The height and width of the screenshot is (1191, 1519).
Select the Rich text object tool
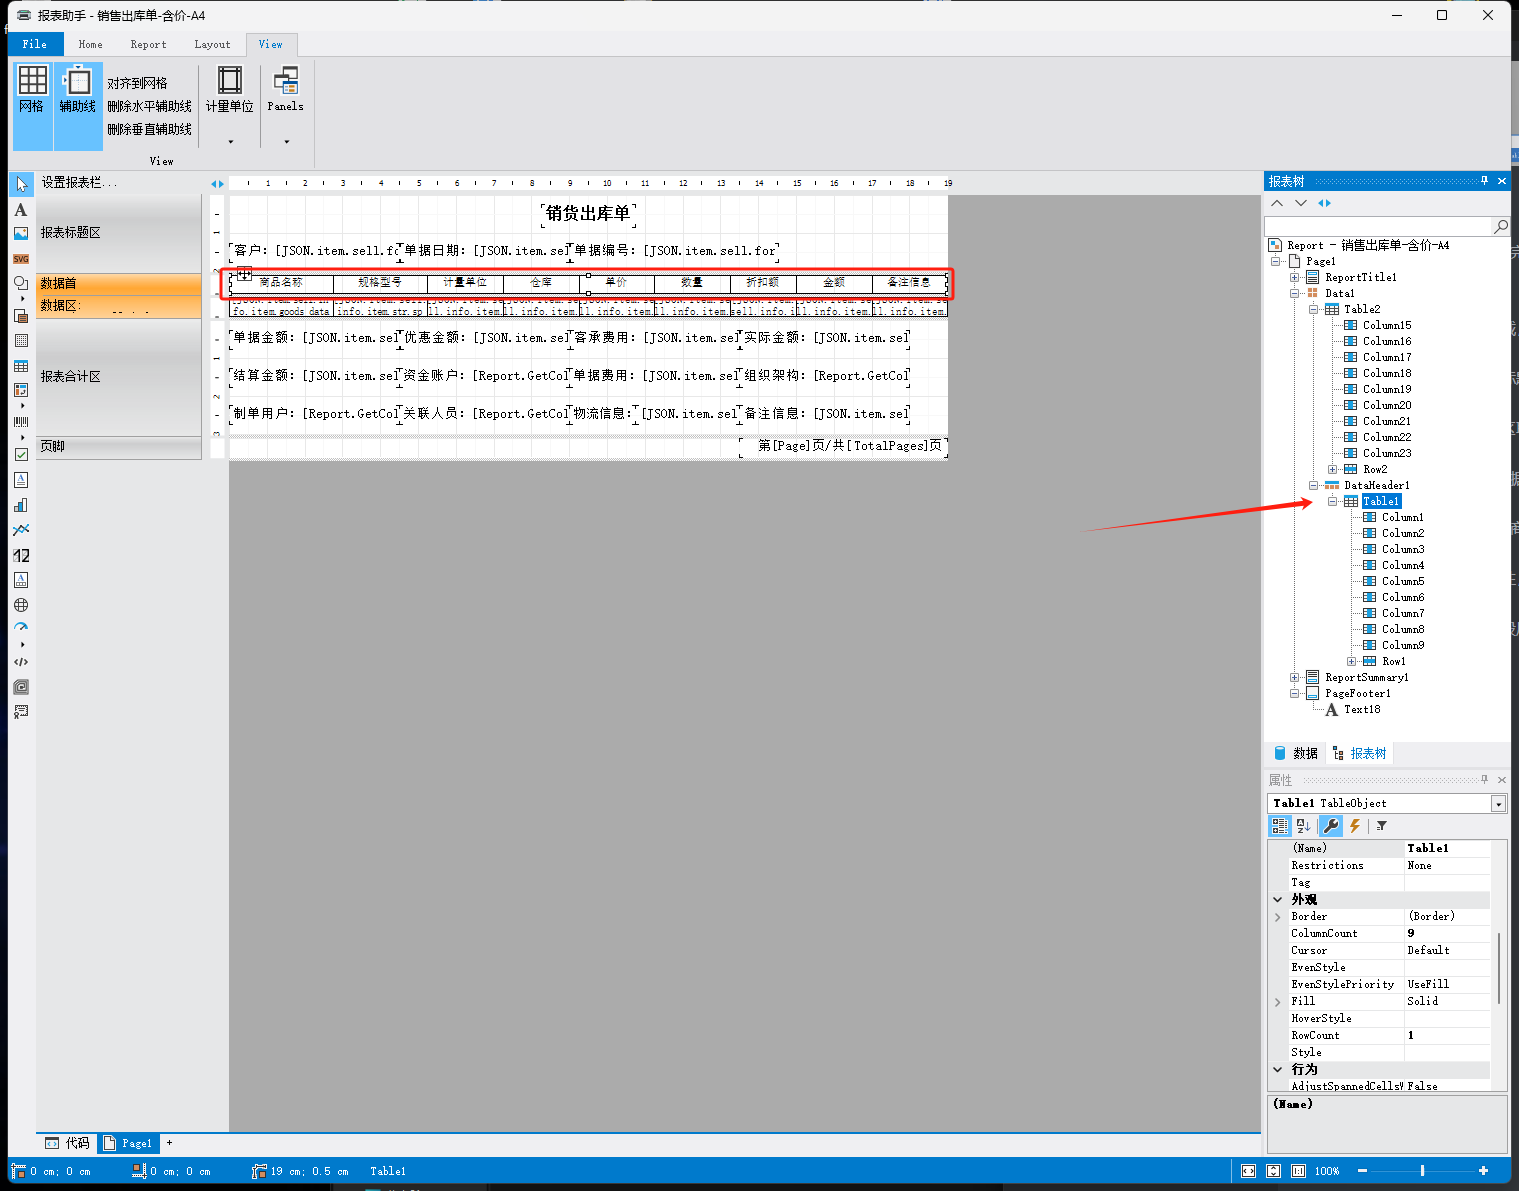pyautogui.click(x=21, y=479)
